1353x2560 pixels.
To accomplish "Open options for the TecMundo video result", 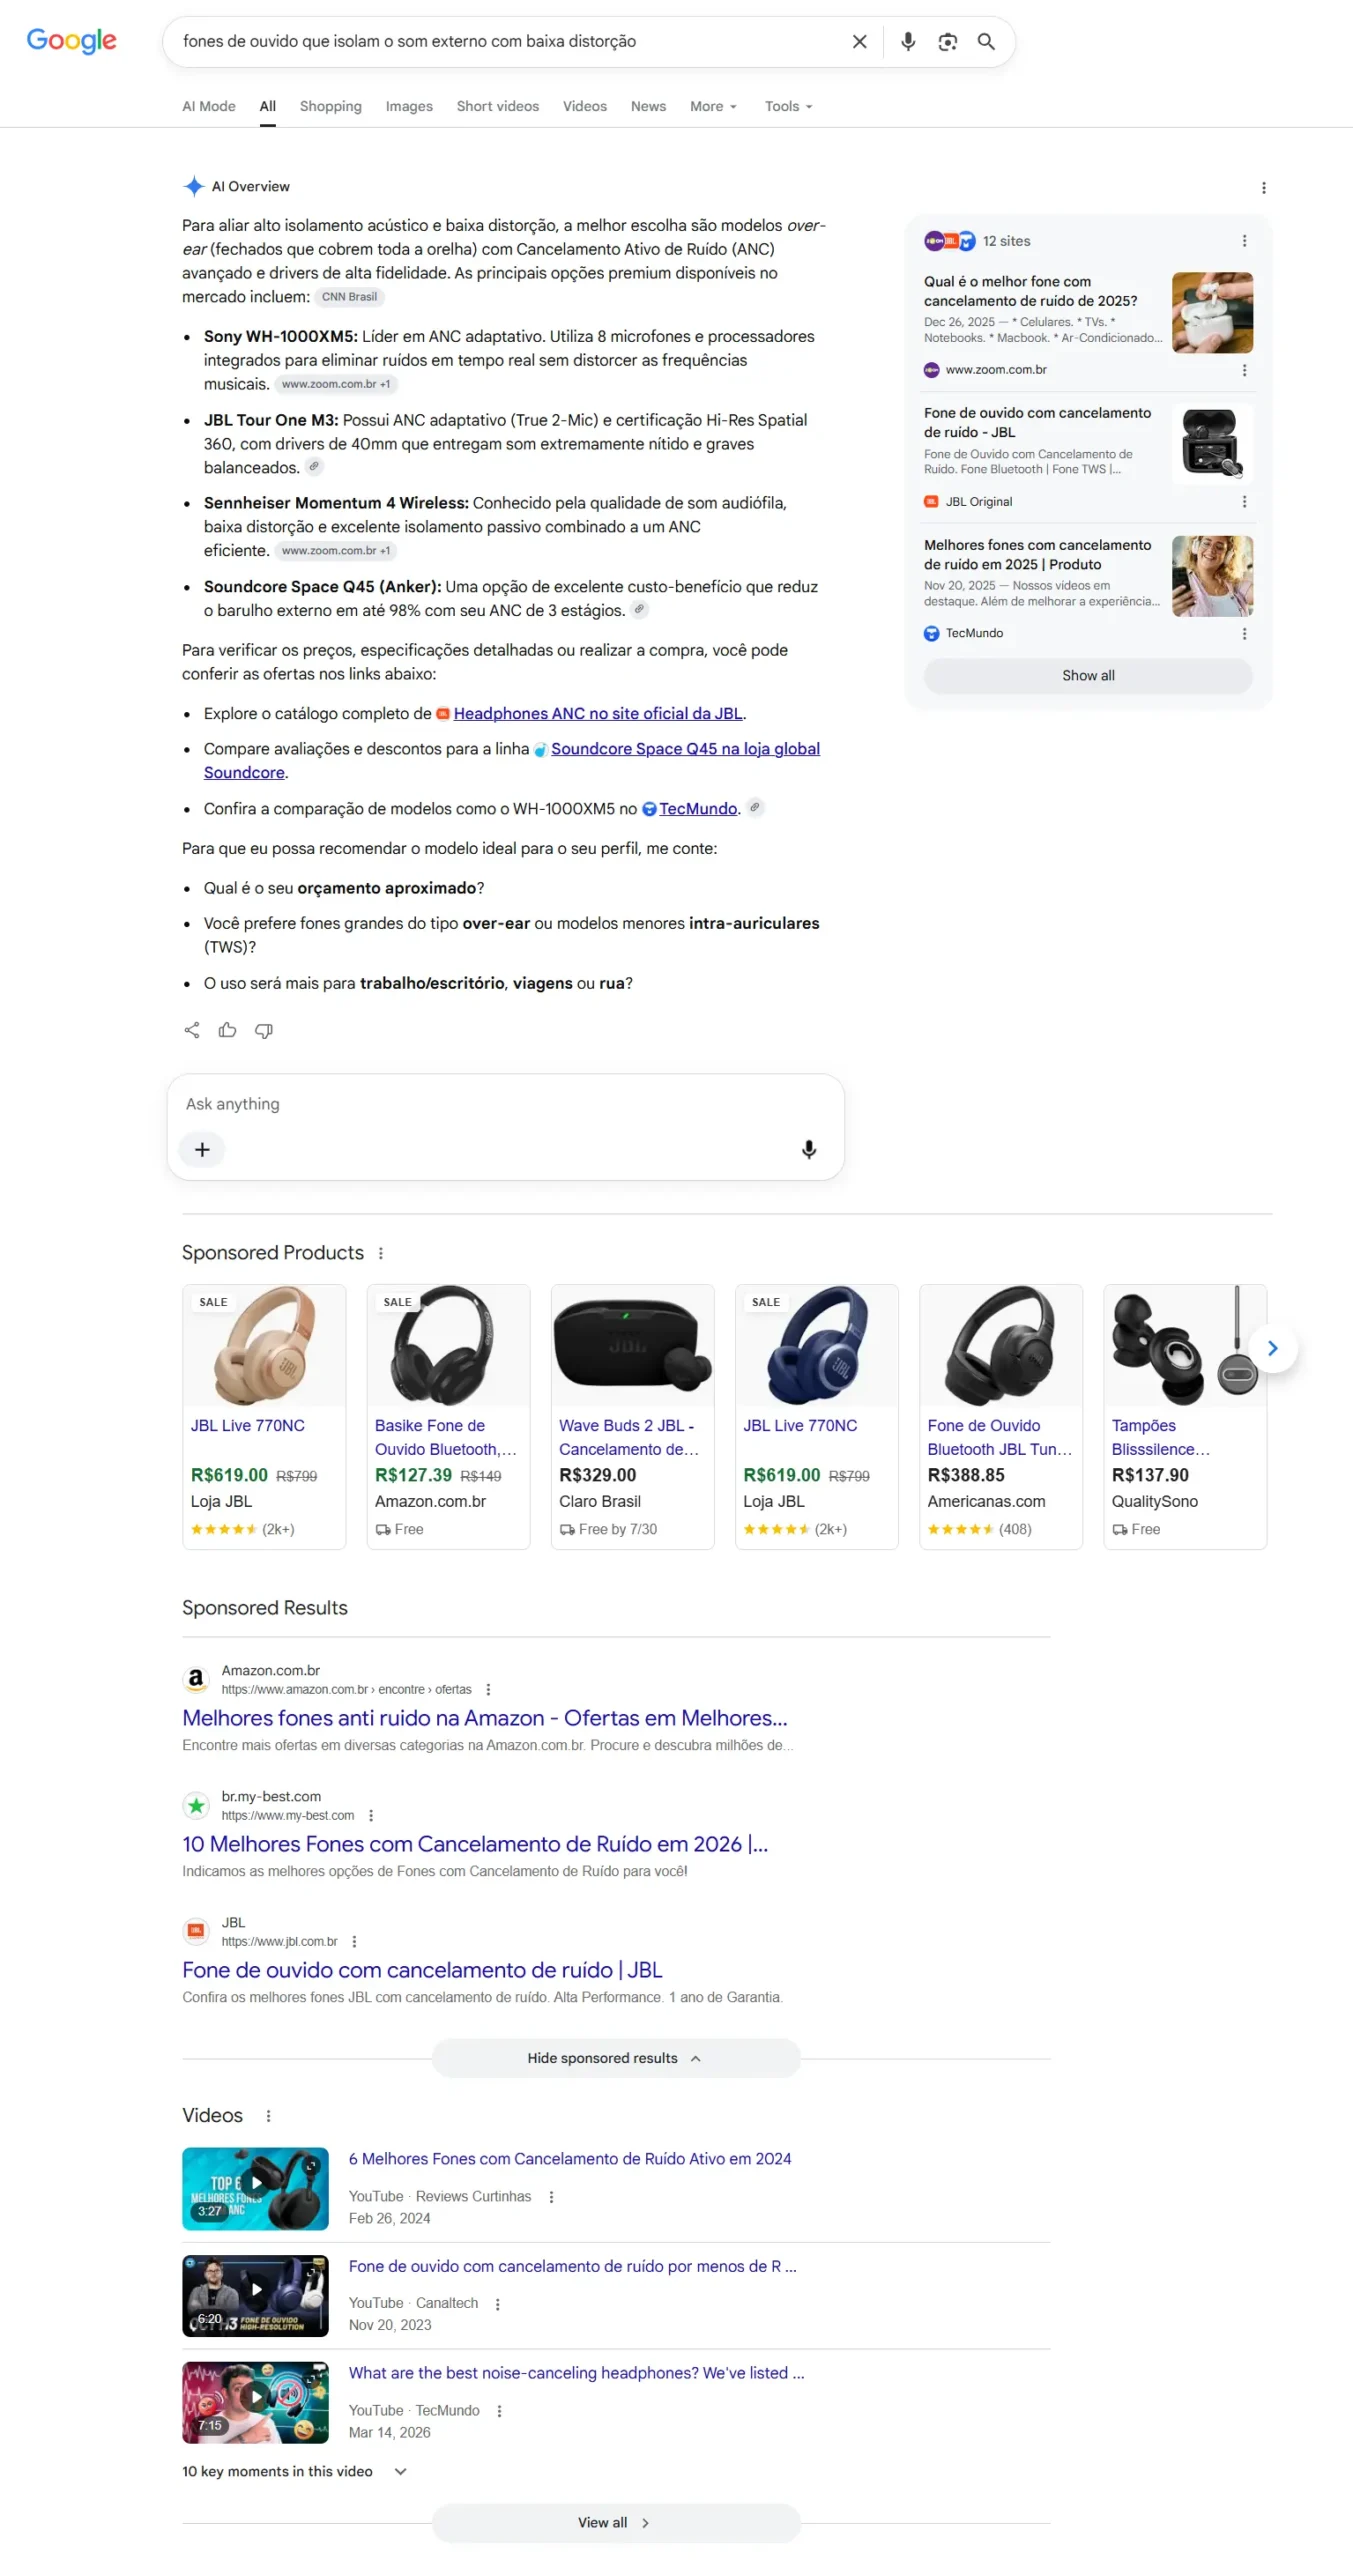I will tap(499, 2411).
